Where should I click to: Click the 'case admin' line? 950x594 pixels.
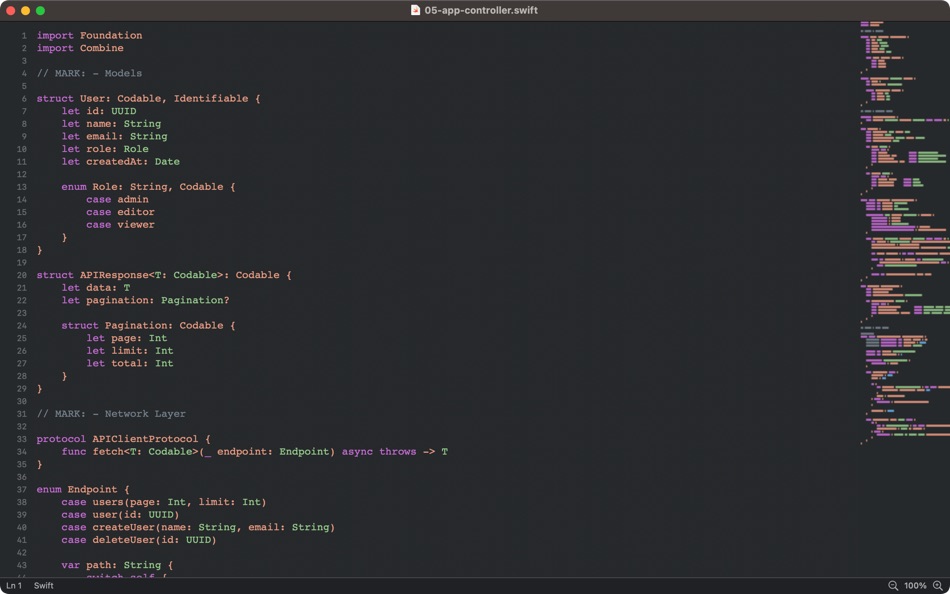pyautogui.click(x=118, y=199)
